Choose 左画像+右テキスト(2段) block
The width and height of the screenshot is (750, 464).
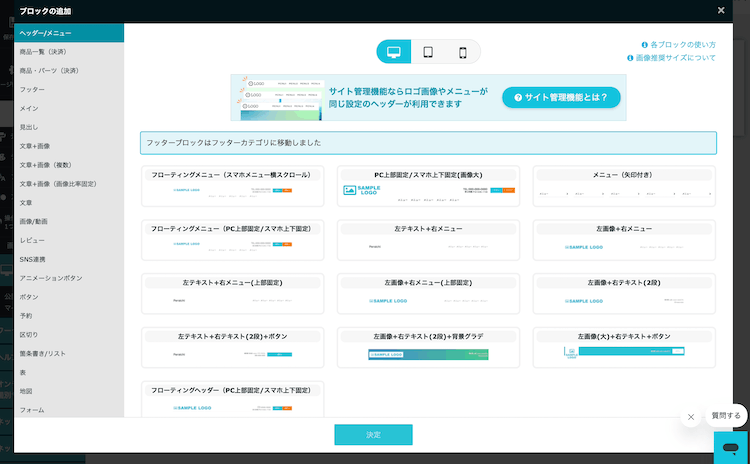point(624,294)
